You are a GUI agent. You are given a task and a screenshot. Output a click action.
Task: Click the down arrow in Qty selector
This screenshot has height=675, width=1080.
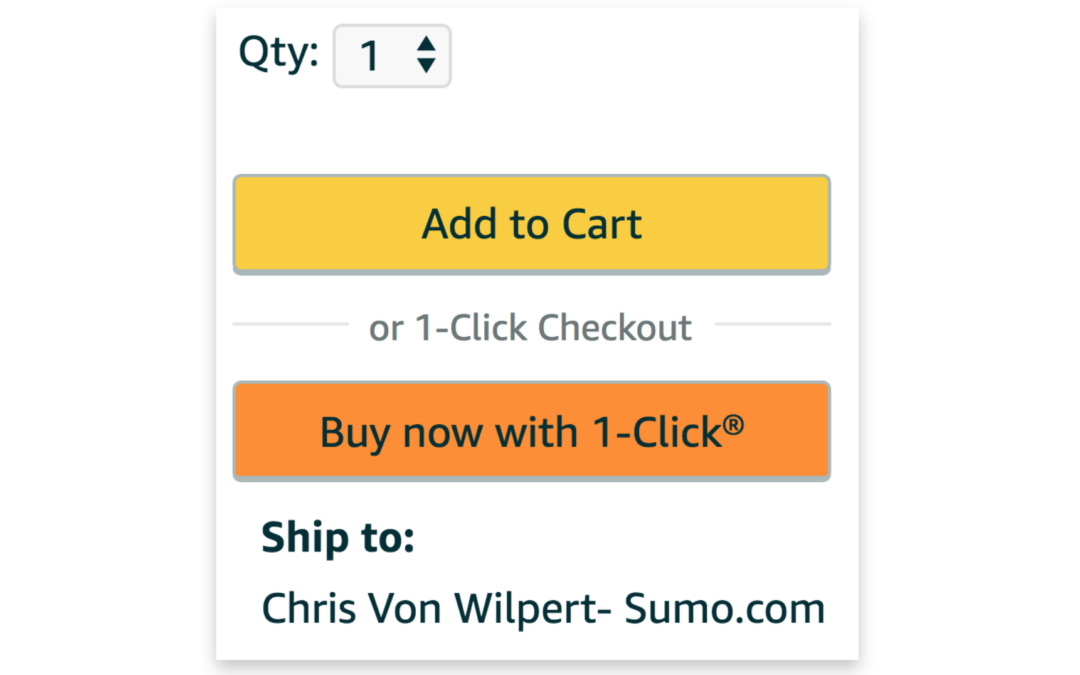426,66
